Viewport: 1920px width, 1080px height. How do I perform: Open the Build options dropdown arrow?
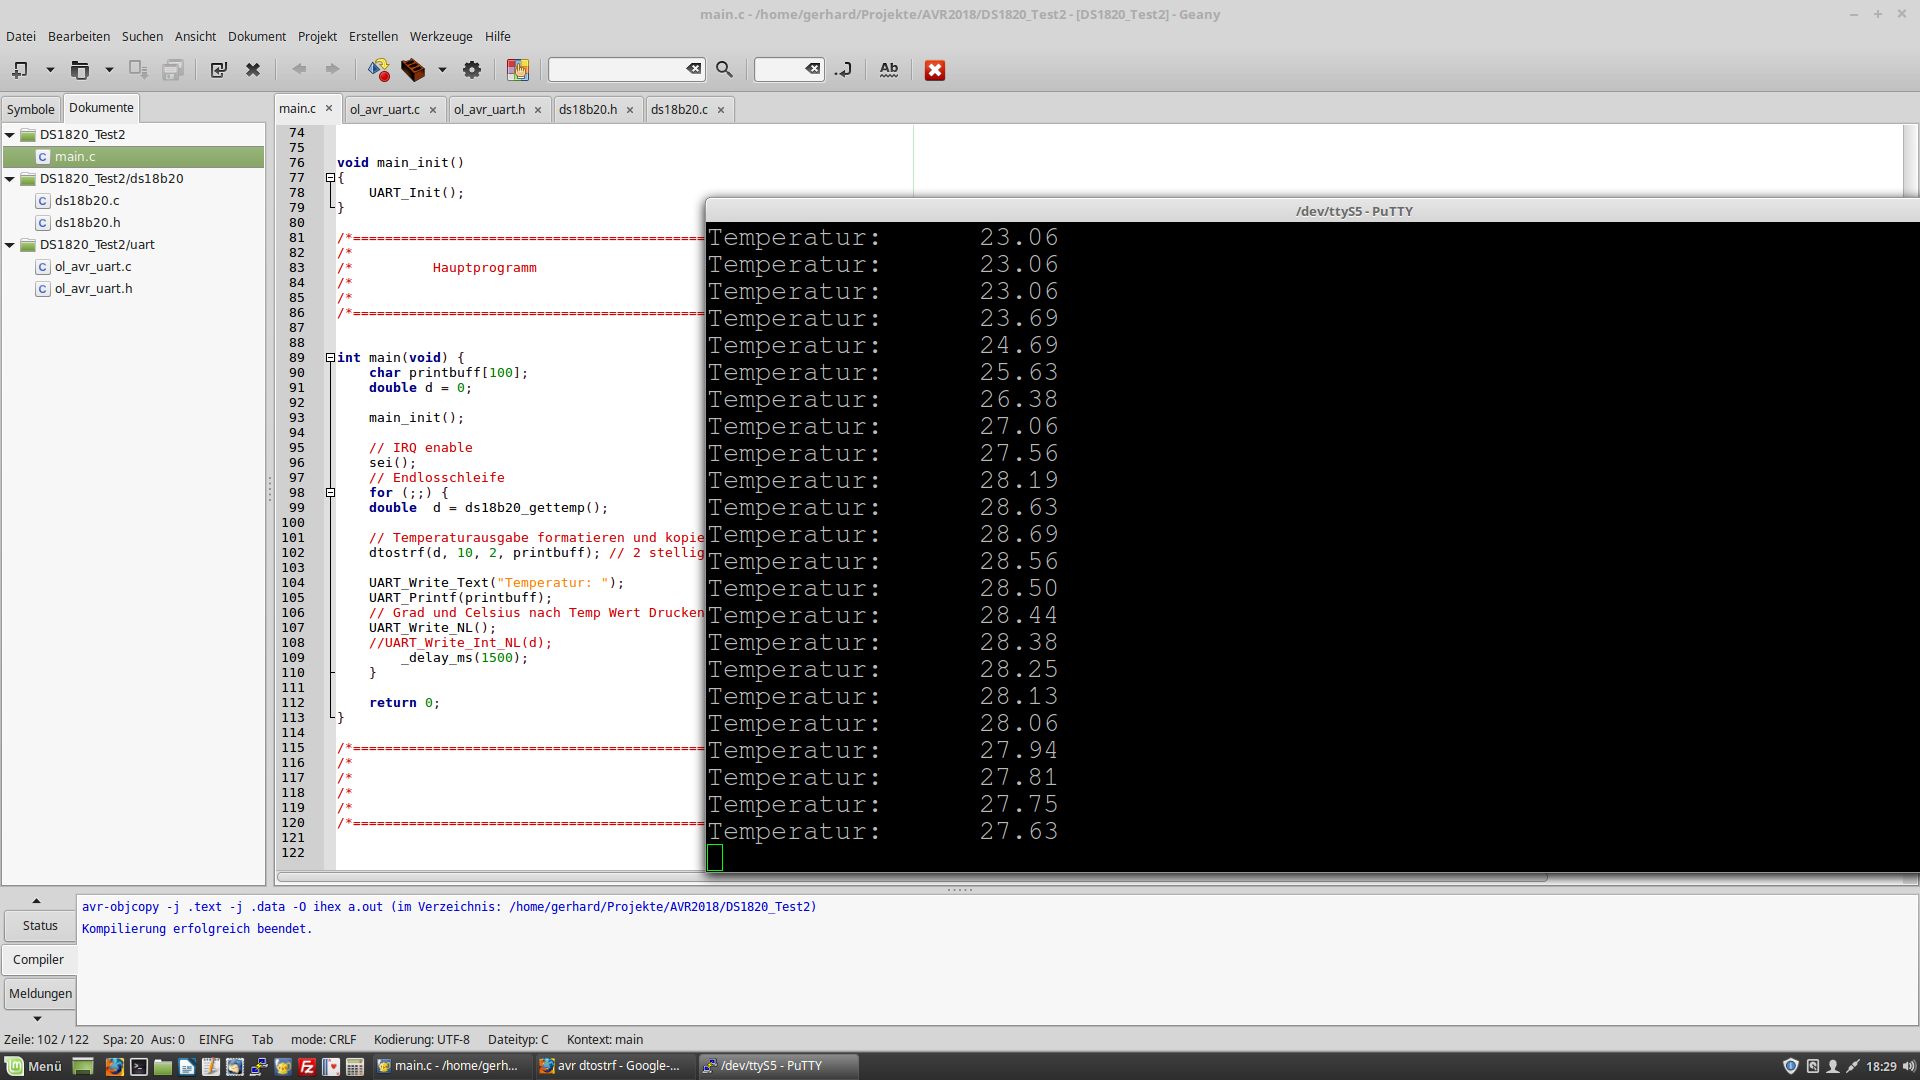(442, 70)
